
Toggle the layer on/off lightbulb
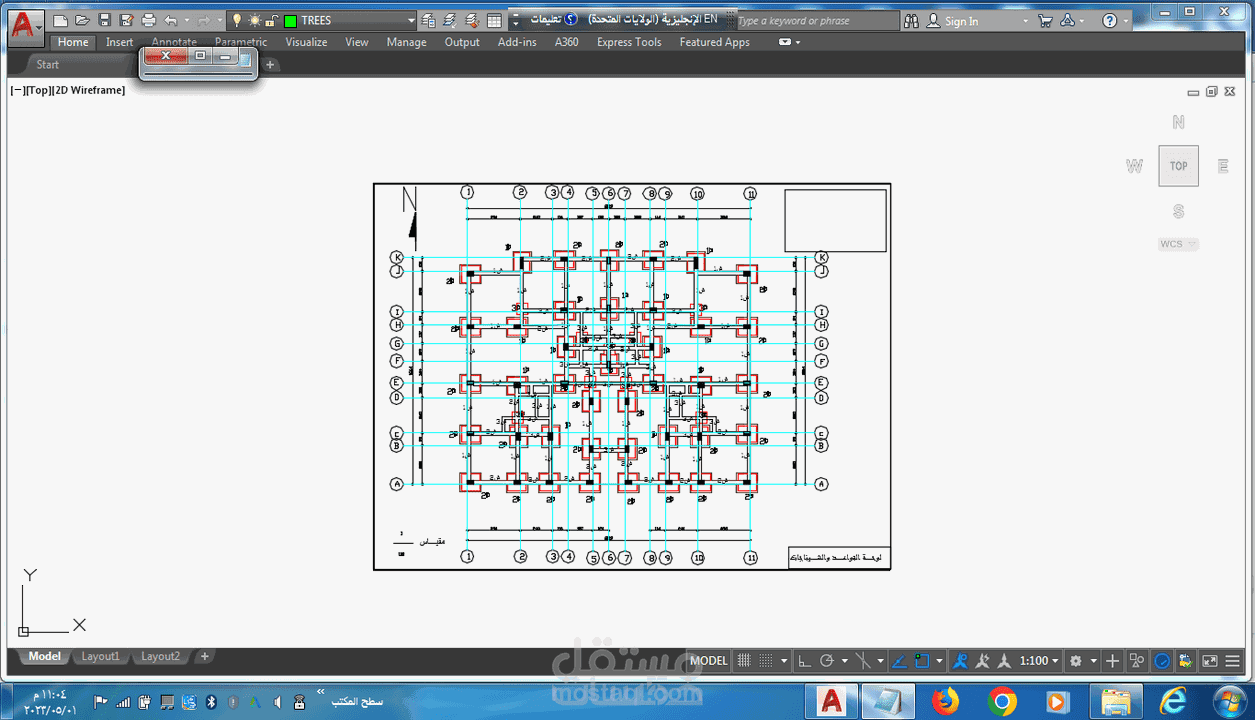point(236,20)
